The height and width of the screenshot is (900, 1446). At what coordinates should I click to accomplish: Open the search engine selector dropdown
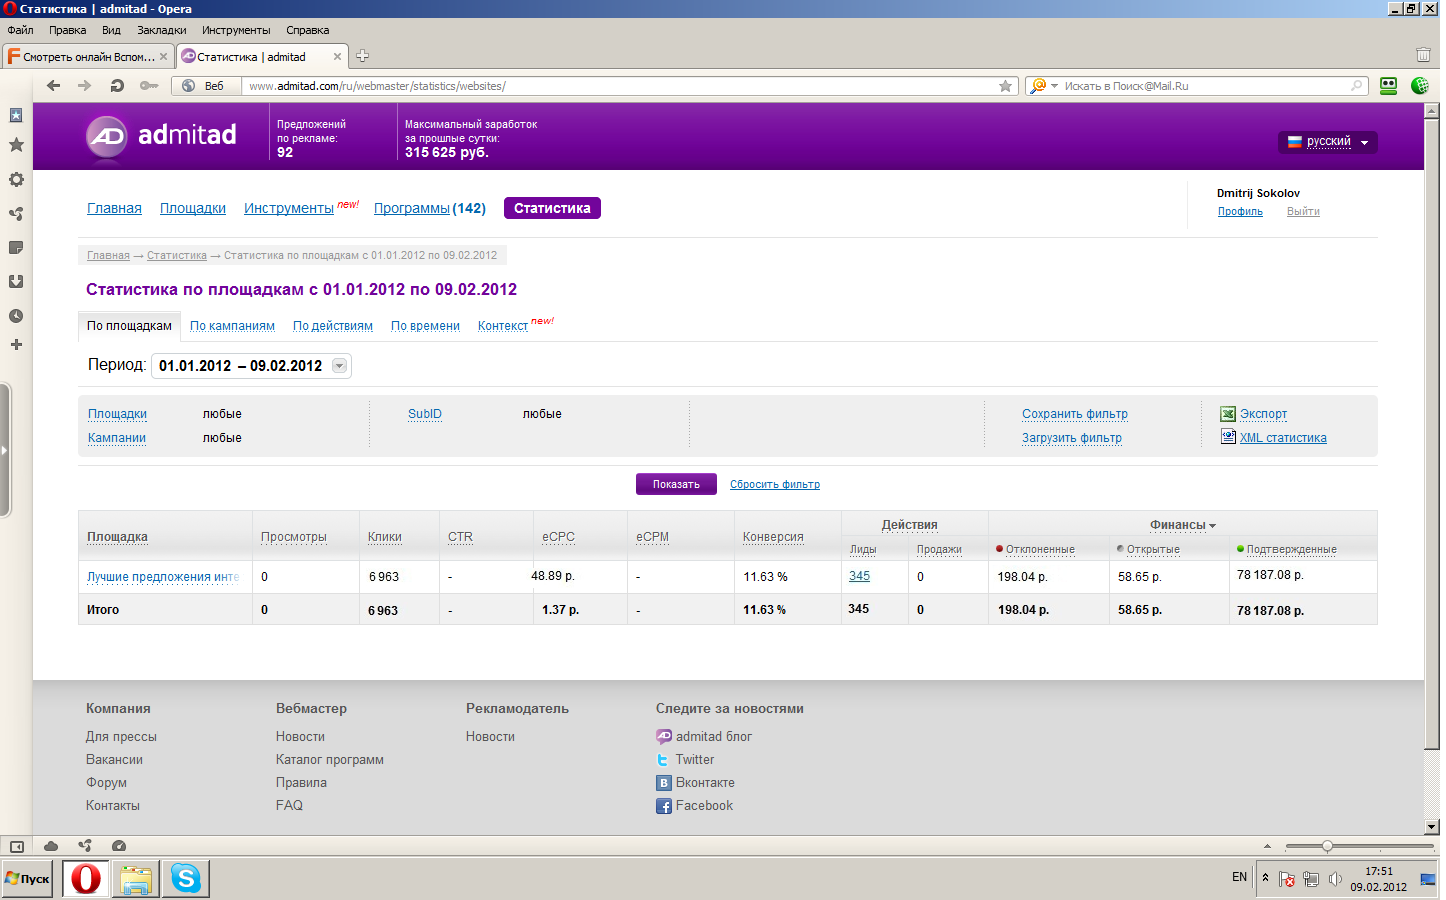[1043, 86]
